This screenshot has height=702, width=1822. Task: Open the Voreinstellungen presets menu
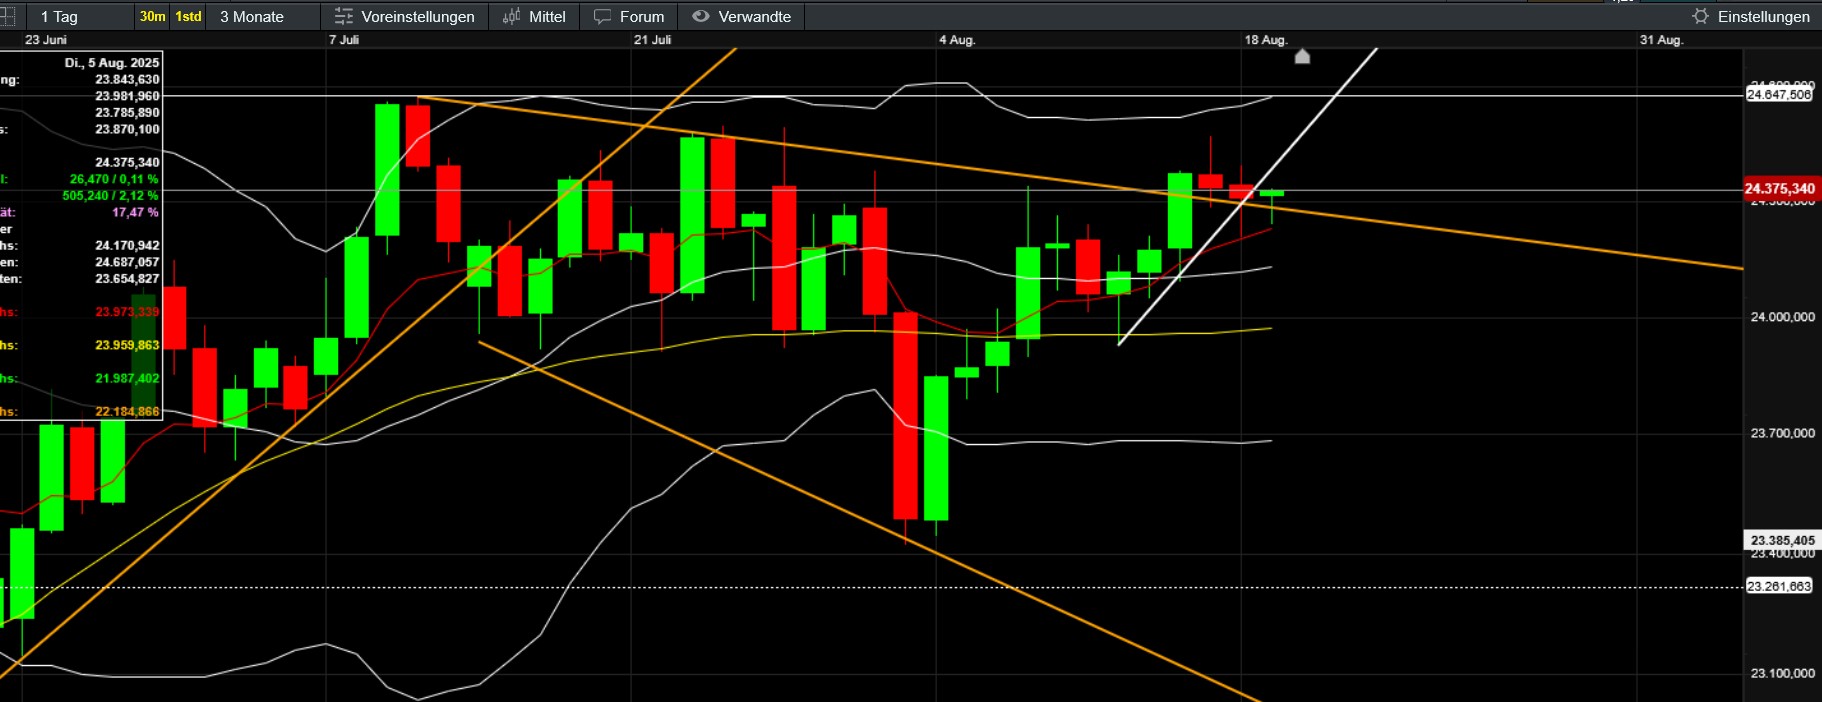click(404, 16)
